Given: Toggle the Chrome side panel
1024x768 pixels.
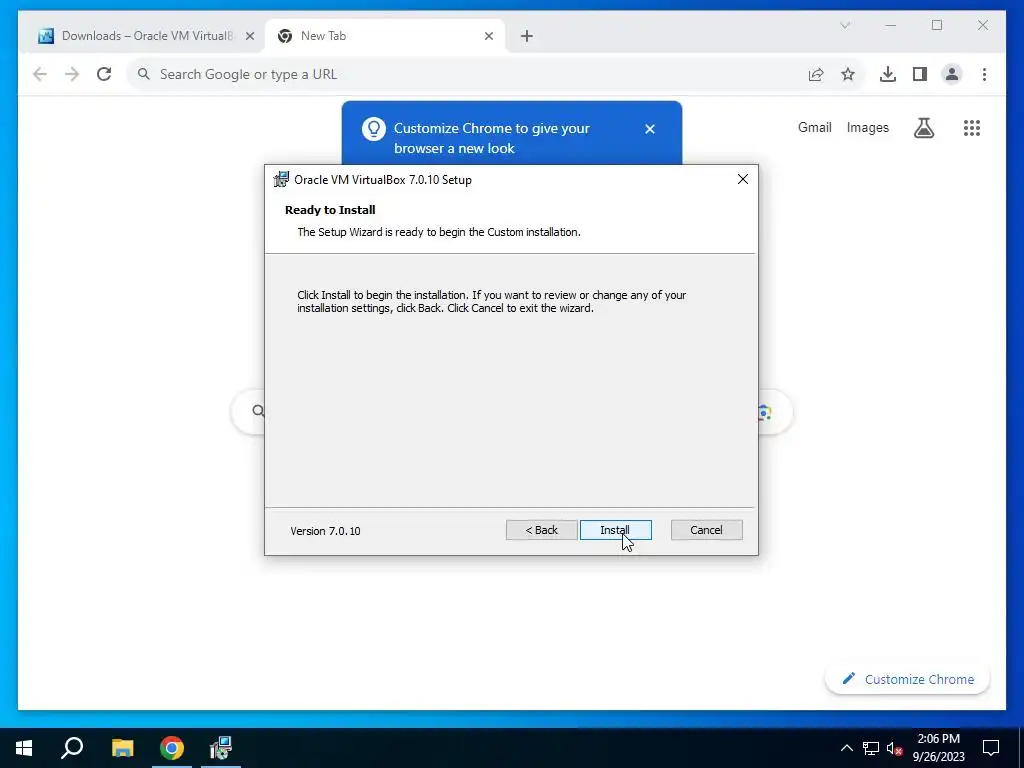Looking at the screenshot, I should coord(920,74).
